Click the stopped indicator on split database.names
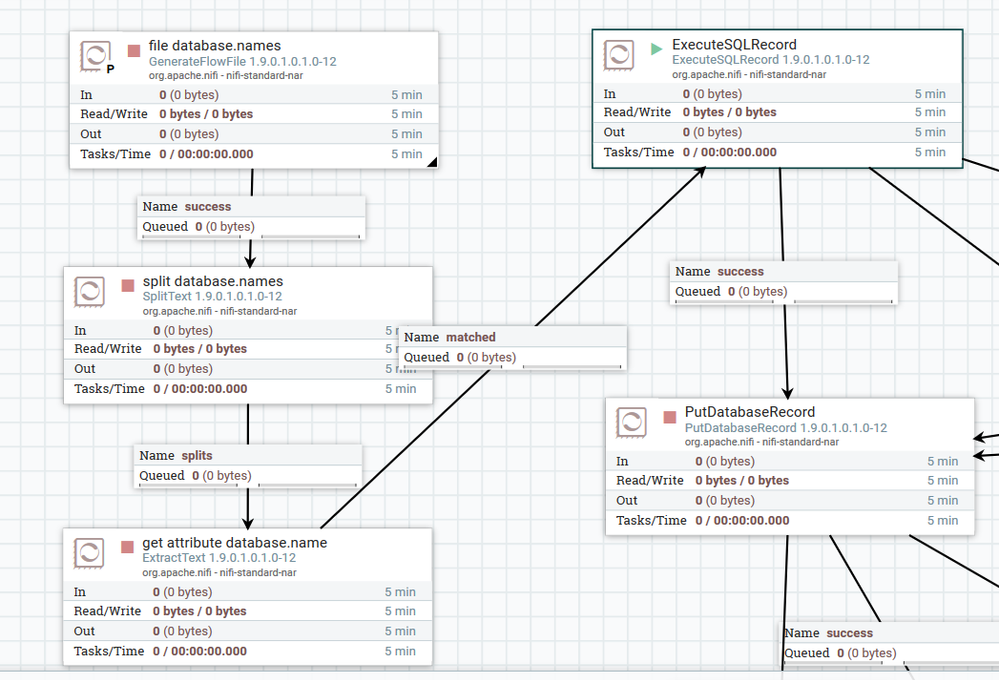This screenshot has width=999, height=680. (127, 286)
